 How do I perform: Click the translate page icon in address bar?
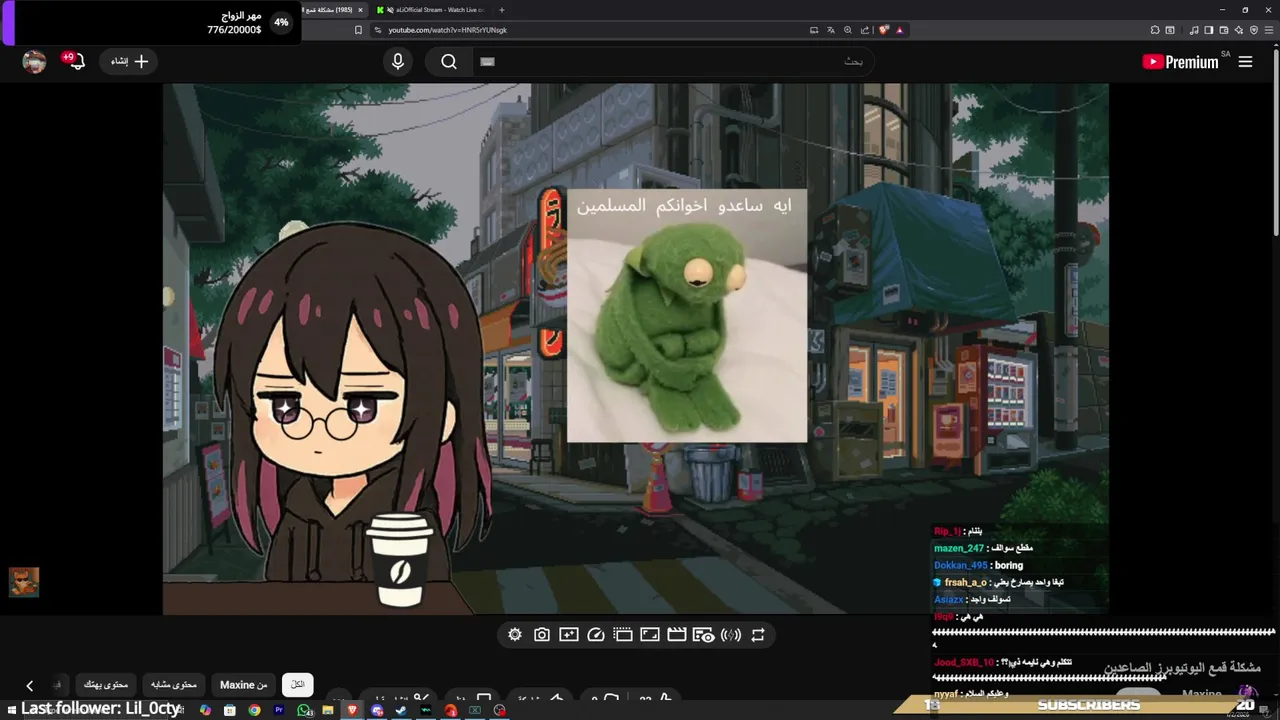click(831, 30)
